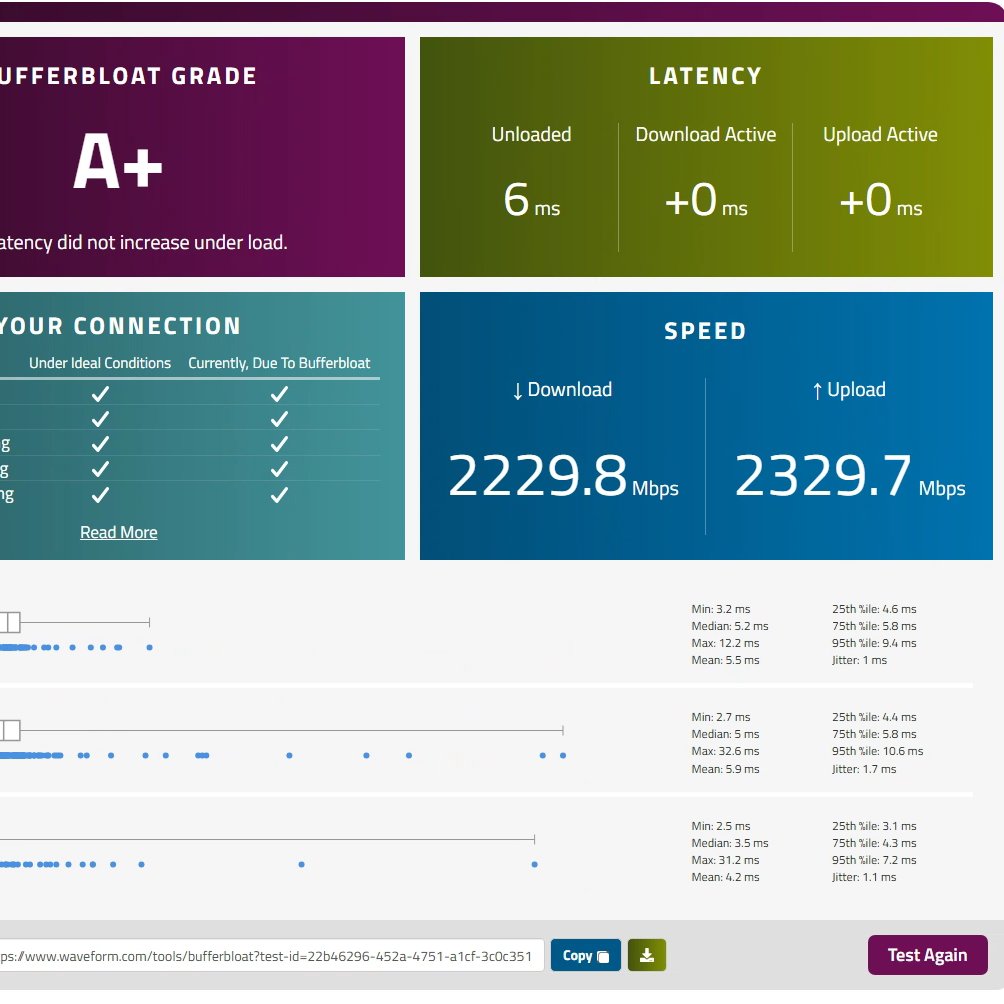Click the Test Again button
1004x1004 pixels.
927,955
